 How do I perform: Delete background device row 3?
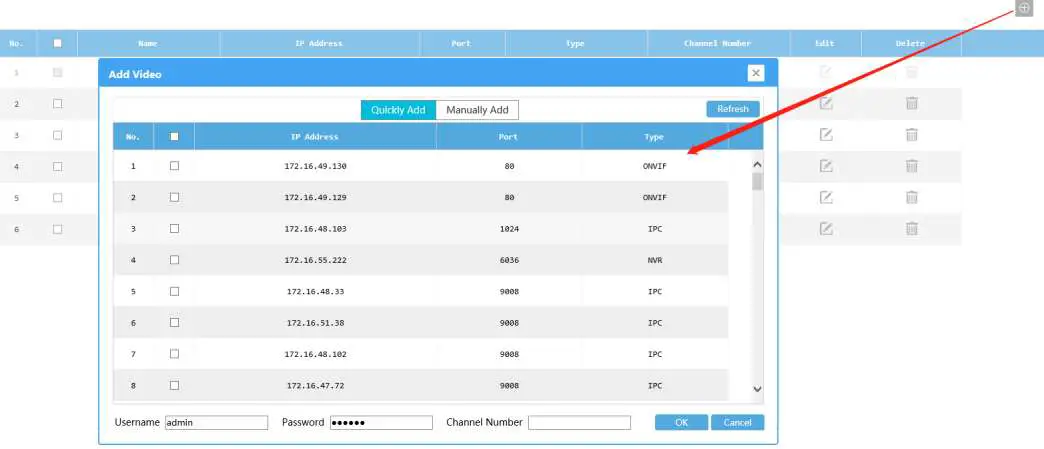point(912,135)
